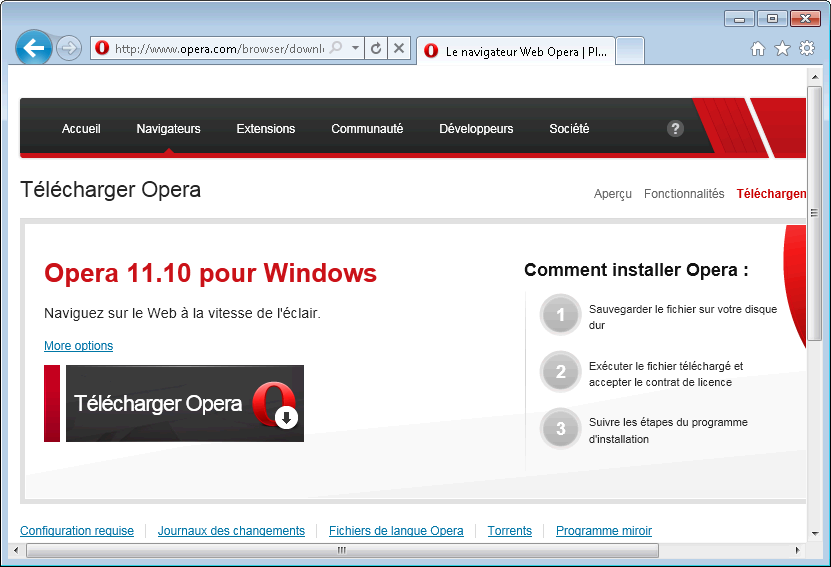Open the Fichiers de langue Opera link
Screen dimensions: 831x567
(396, 530)
